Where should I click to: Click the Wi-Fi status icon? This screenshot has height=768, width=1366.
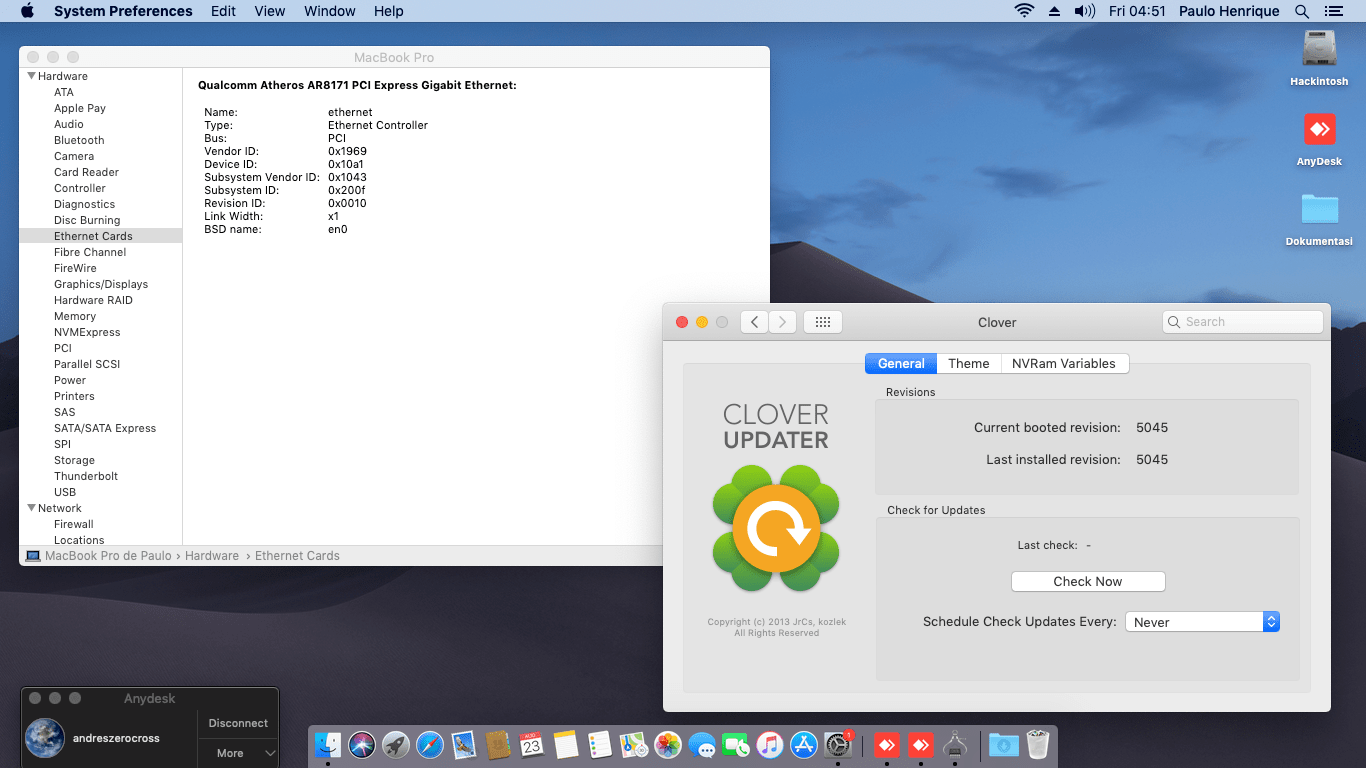coord(1024,11)
